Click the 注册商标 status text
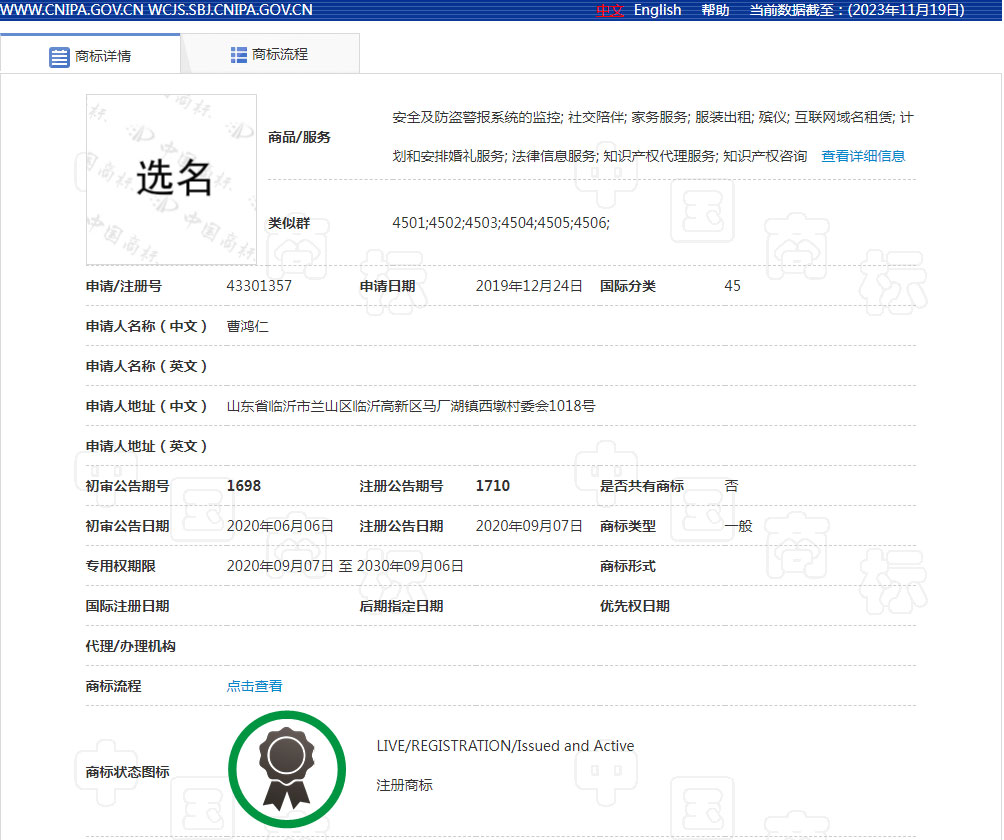This screenshot has height=840, width=1004. click(x=405, y=785)
